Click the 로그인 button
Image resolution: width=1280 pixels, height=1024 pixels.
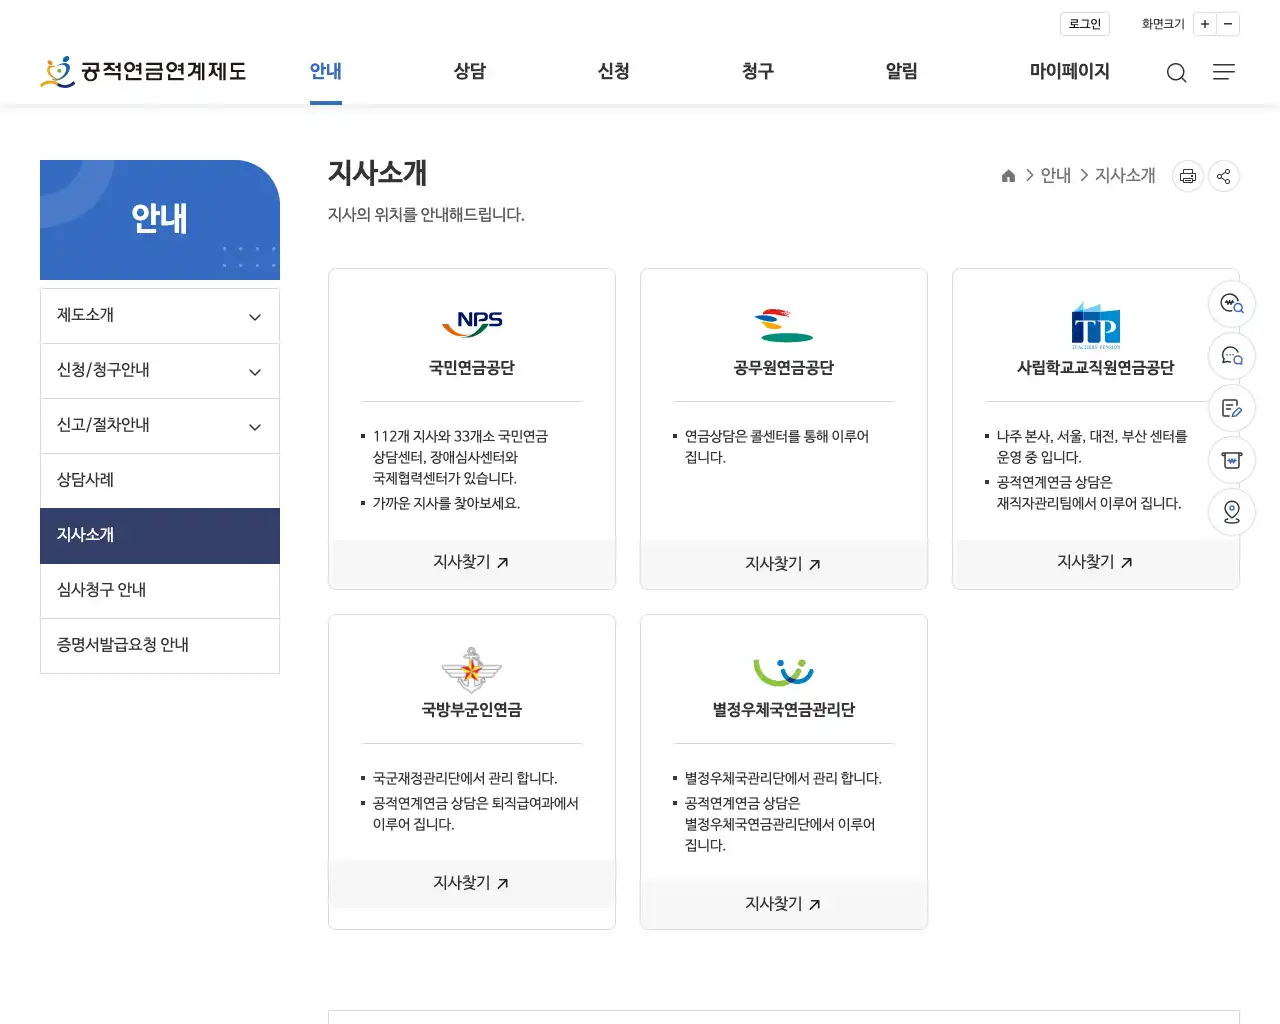pos(1084,23)
